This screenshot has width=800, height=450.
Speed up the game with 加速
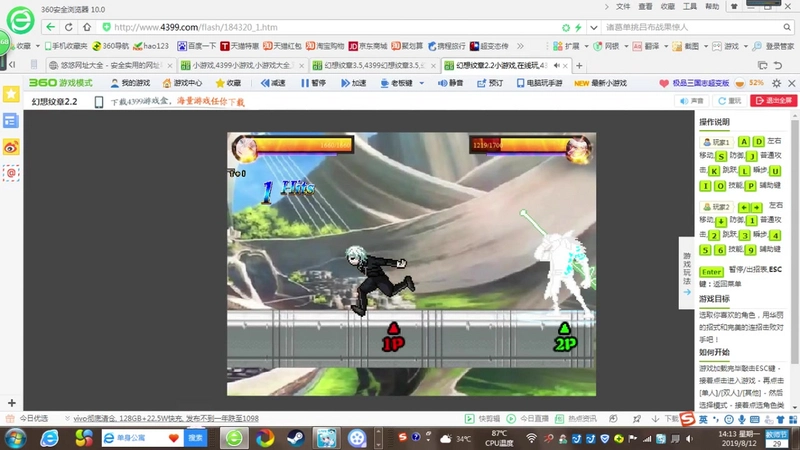coord(354,83)
